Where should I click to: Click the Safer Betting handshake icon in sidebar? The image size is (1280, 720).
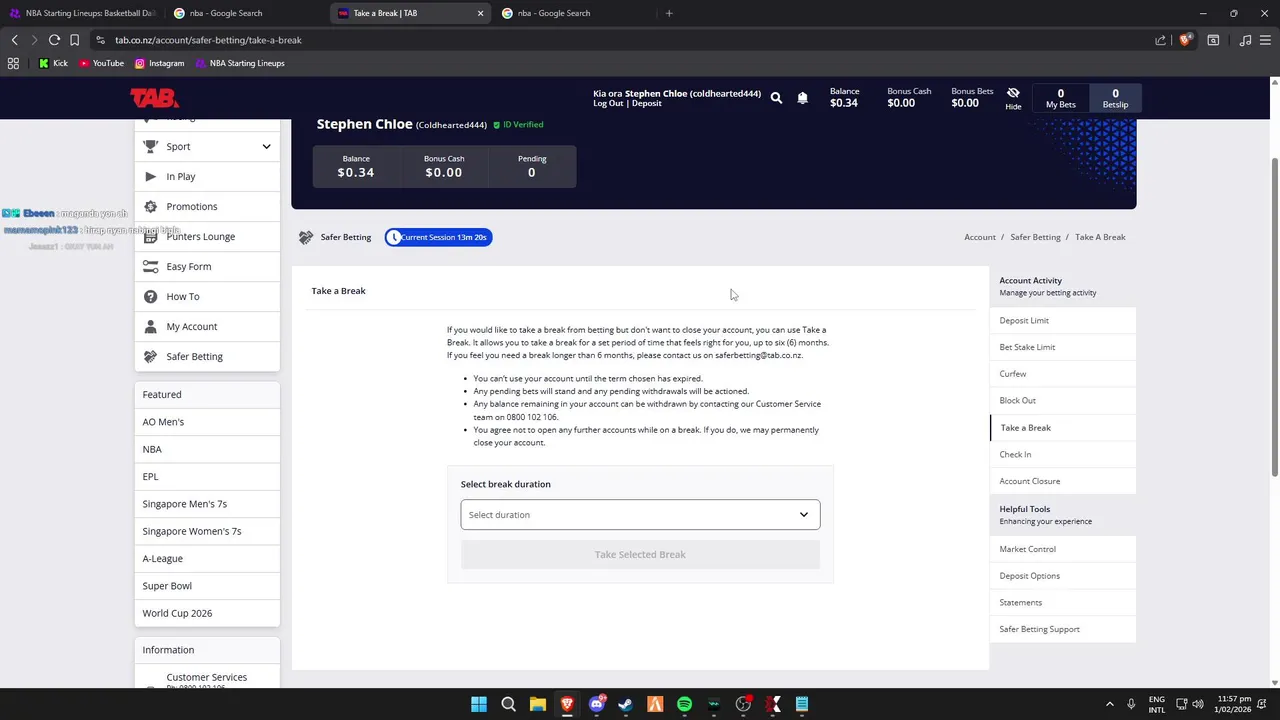point(150,356)
